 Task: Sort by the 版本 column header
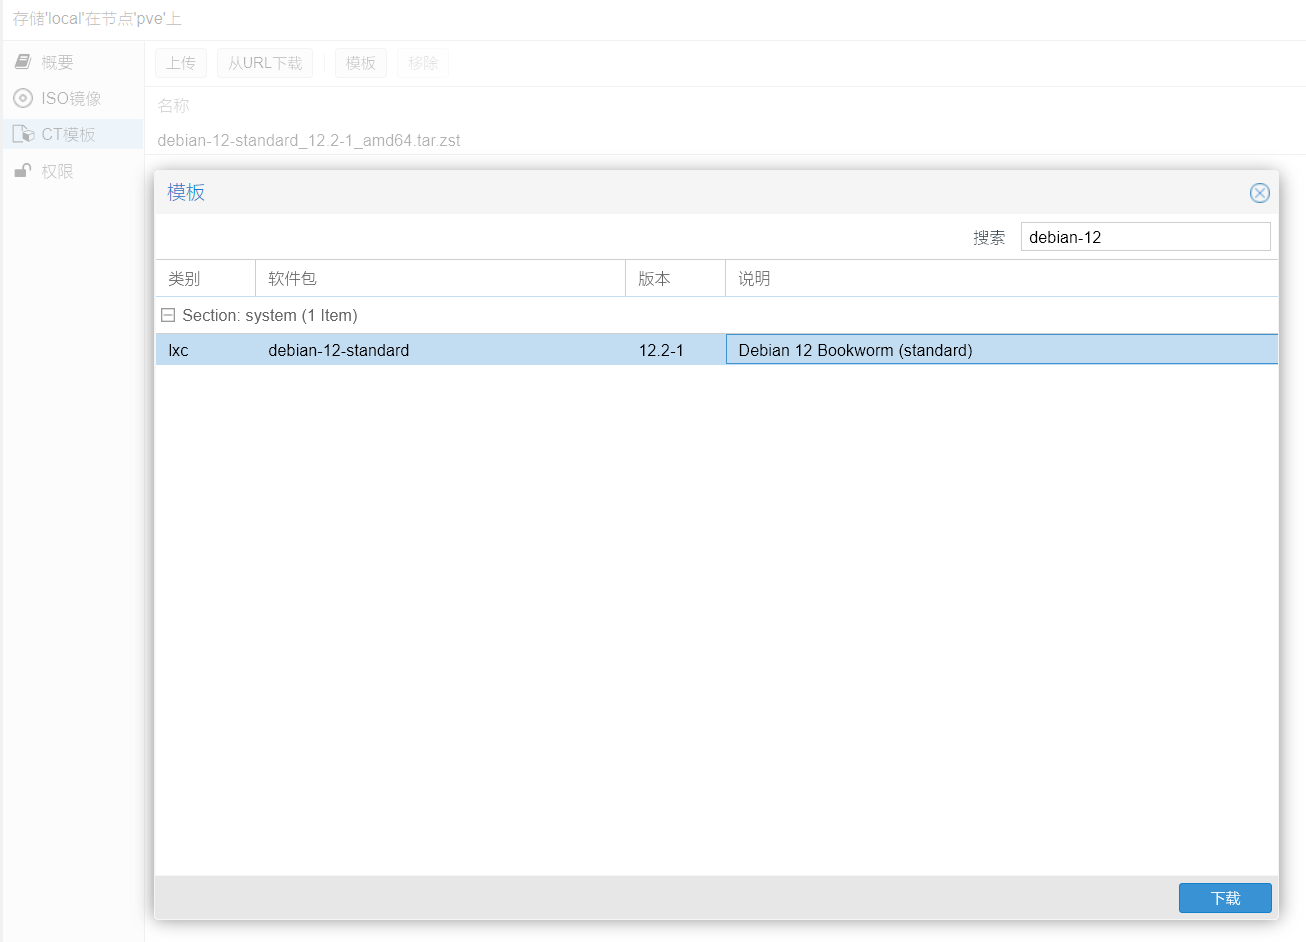tap(675, 279)
